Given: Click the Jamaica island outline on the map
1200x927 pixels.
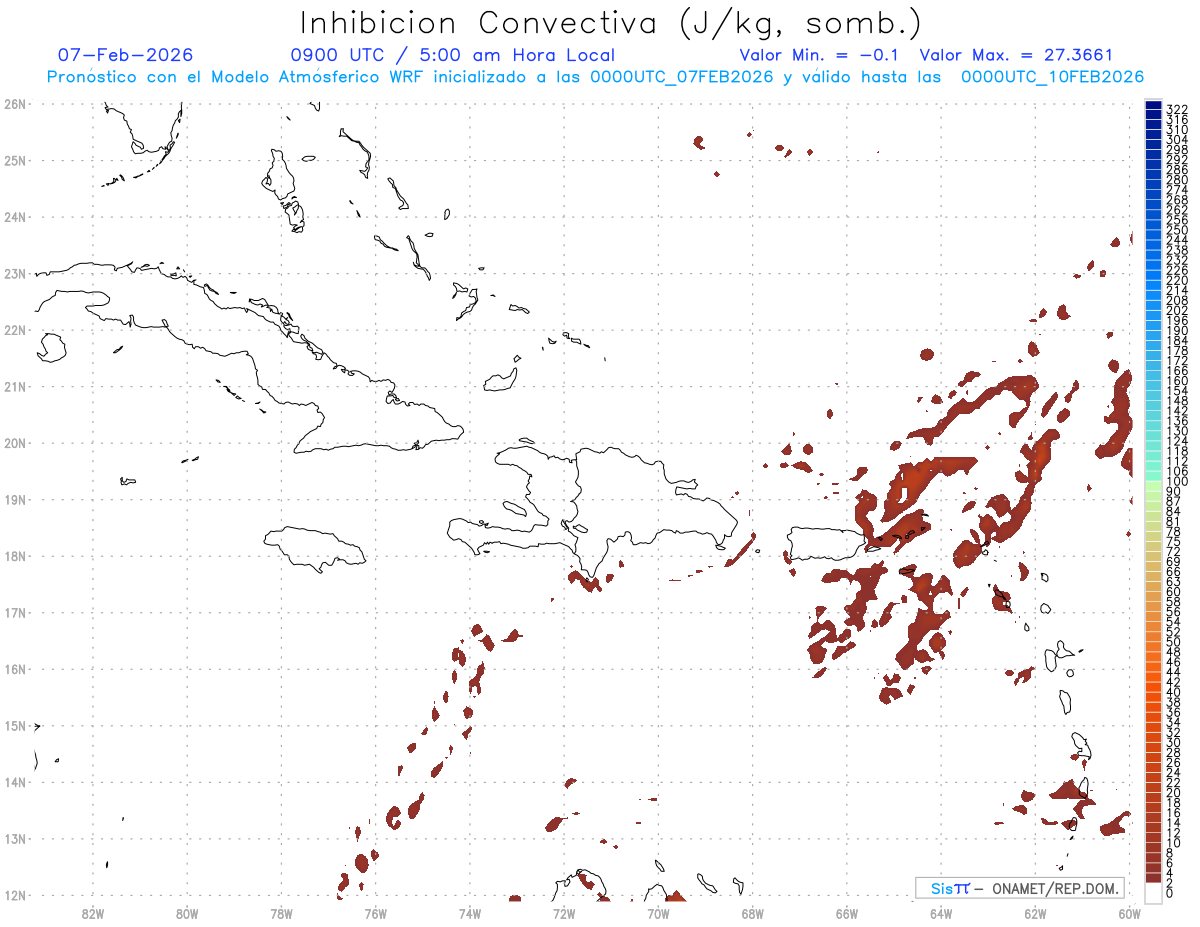Looking at the screenshot, I should tap(315, 548).
